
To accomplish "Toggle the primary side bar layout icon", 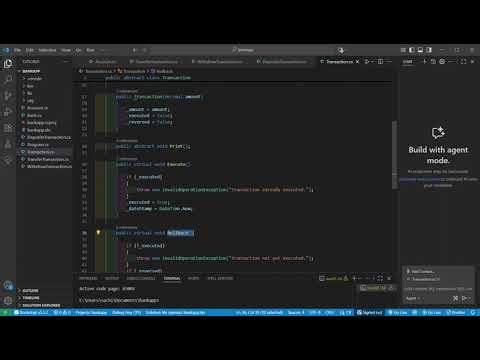I will click(412, 50).
